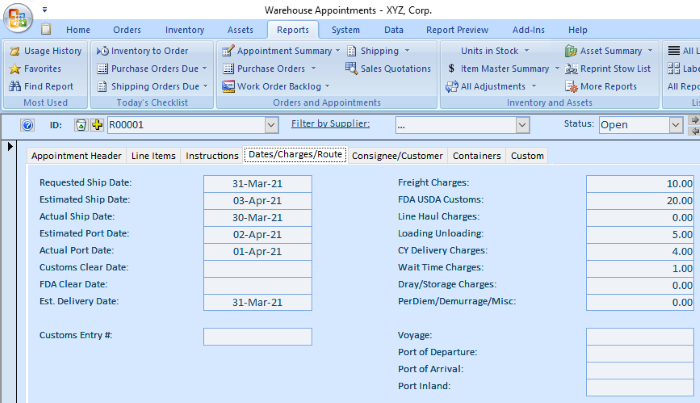Click the delete record icon beside ID
700x403 pixels.
tap(81, 125)
